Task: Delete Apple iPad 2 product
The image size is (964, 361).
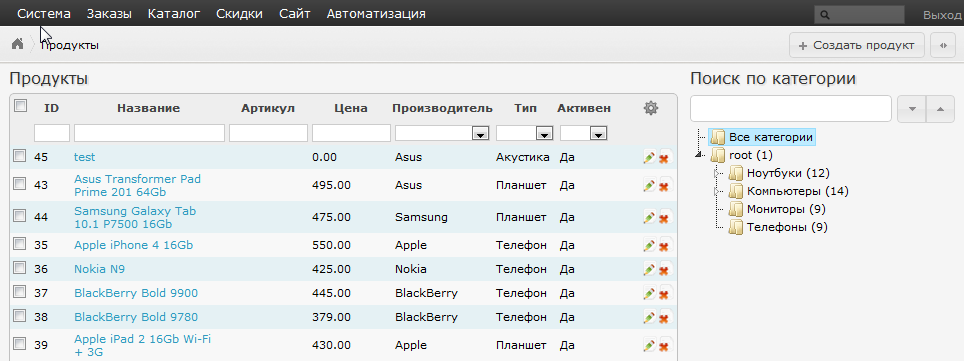Action: tap(663, 346)
